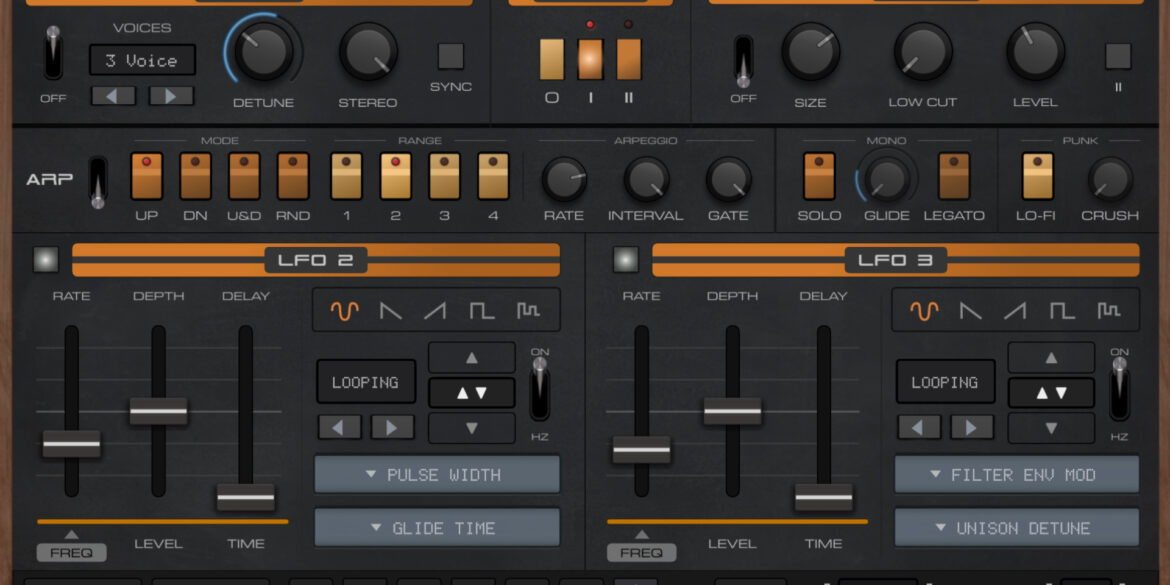This screenshot has width=1170, height=585.
Task: Click the DEPTH slider in LFO 3
Action: pos(731,410)
